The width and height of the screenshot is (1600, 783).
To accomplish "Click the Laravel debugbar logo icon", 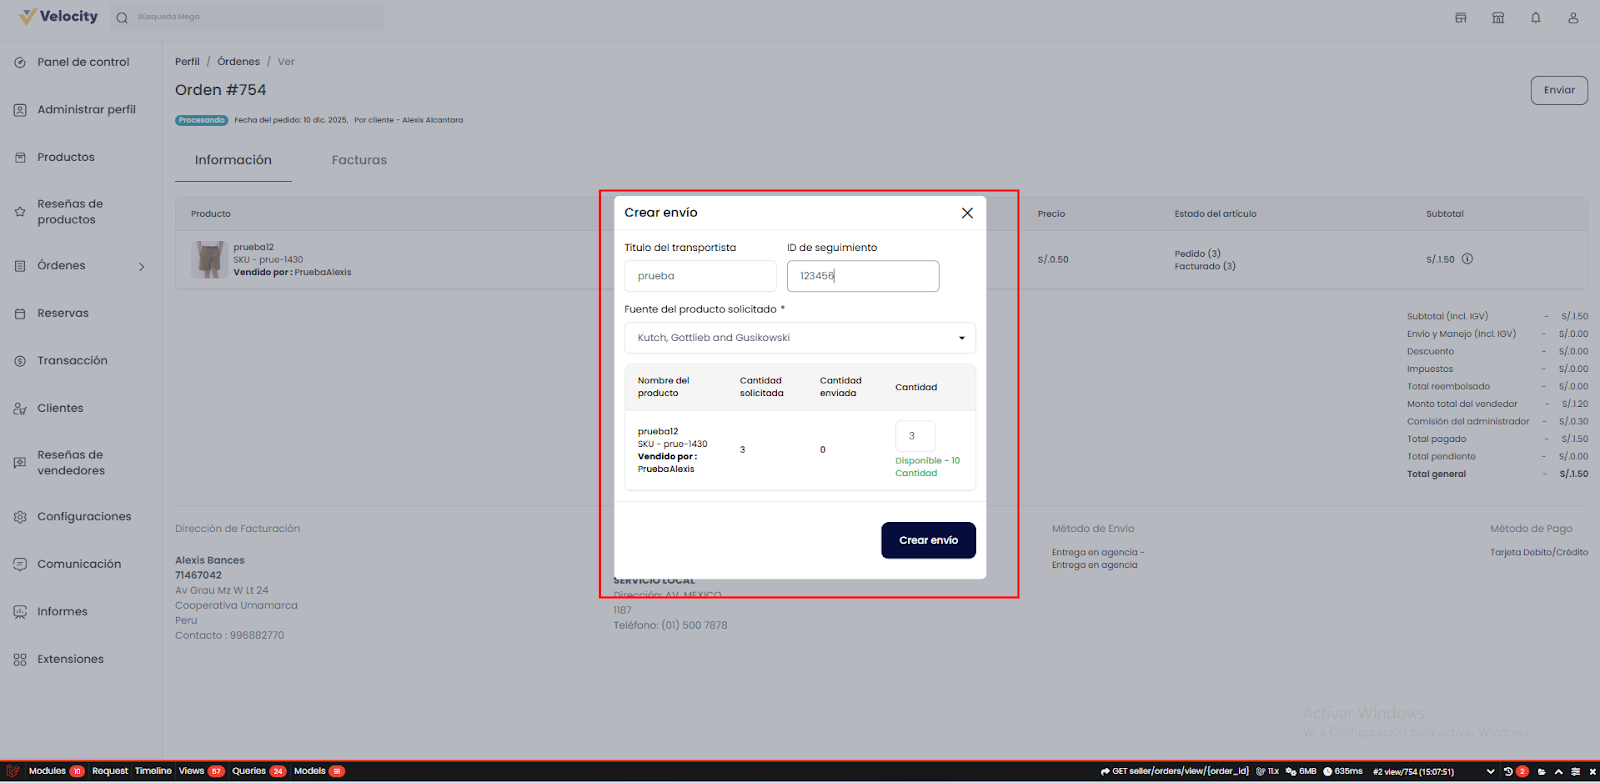I will [x=13, y=771].
